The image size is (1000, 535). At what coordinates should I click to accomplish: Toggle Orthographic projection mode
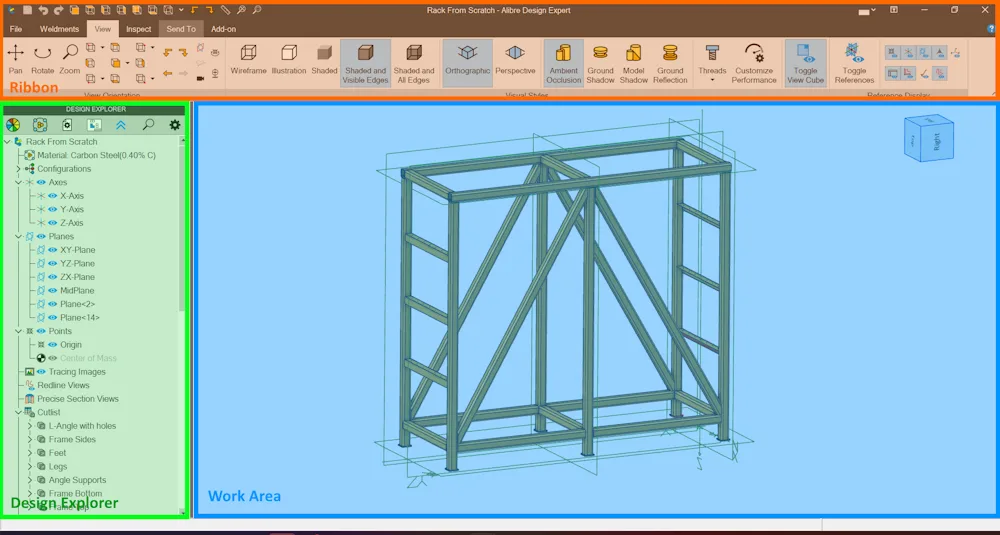pos(467,63)
